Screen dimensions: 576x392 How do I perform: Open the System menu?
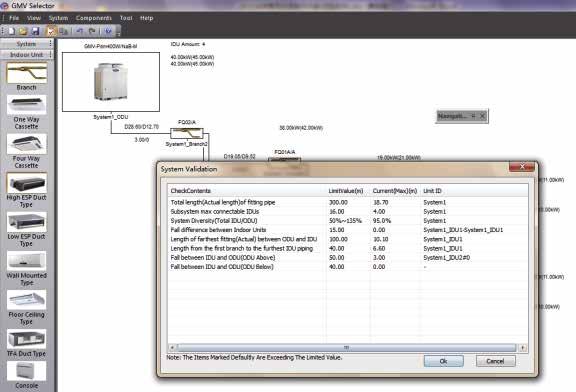58,18
